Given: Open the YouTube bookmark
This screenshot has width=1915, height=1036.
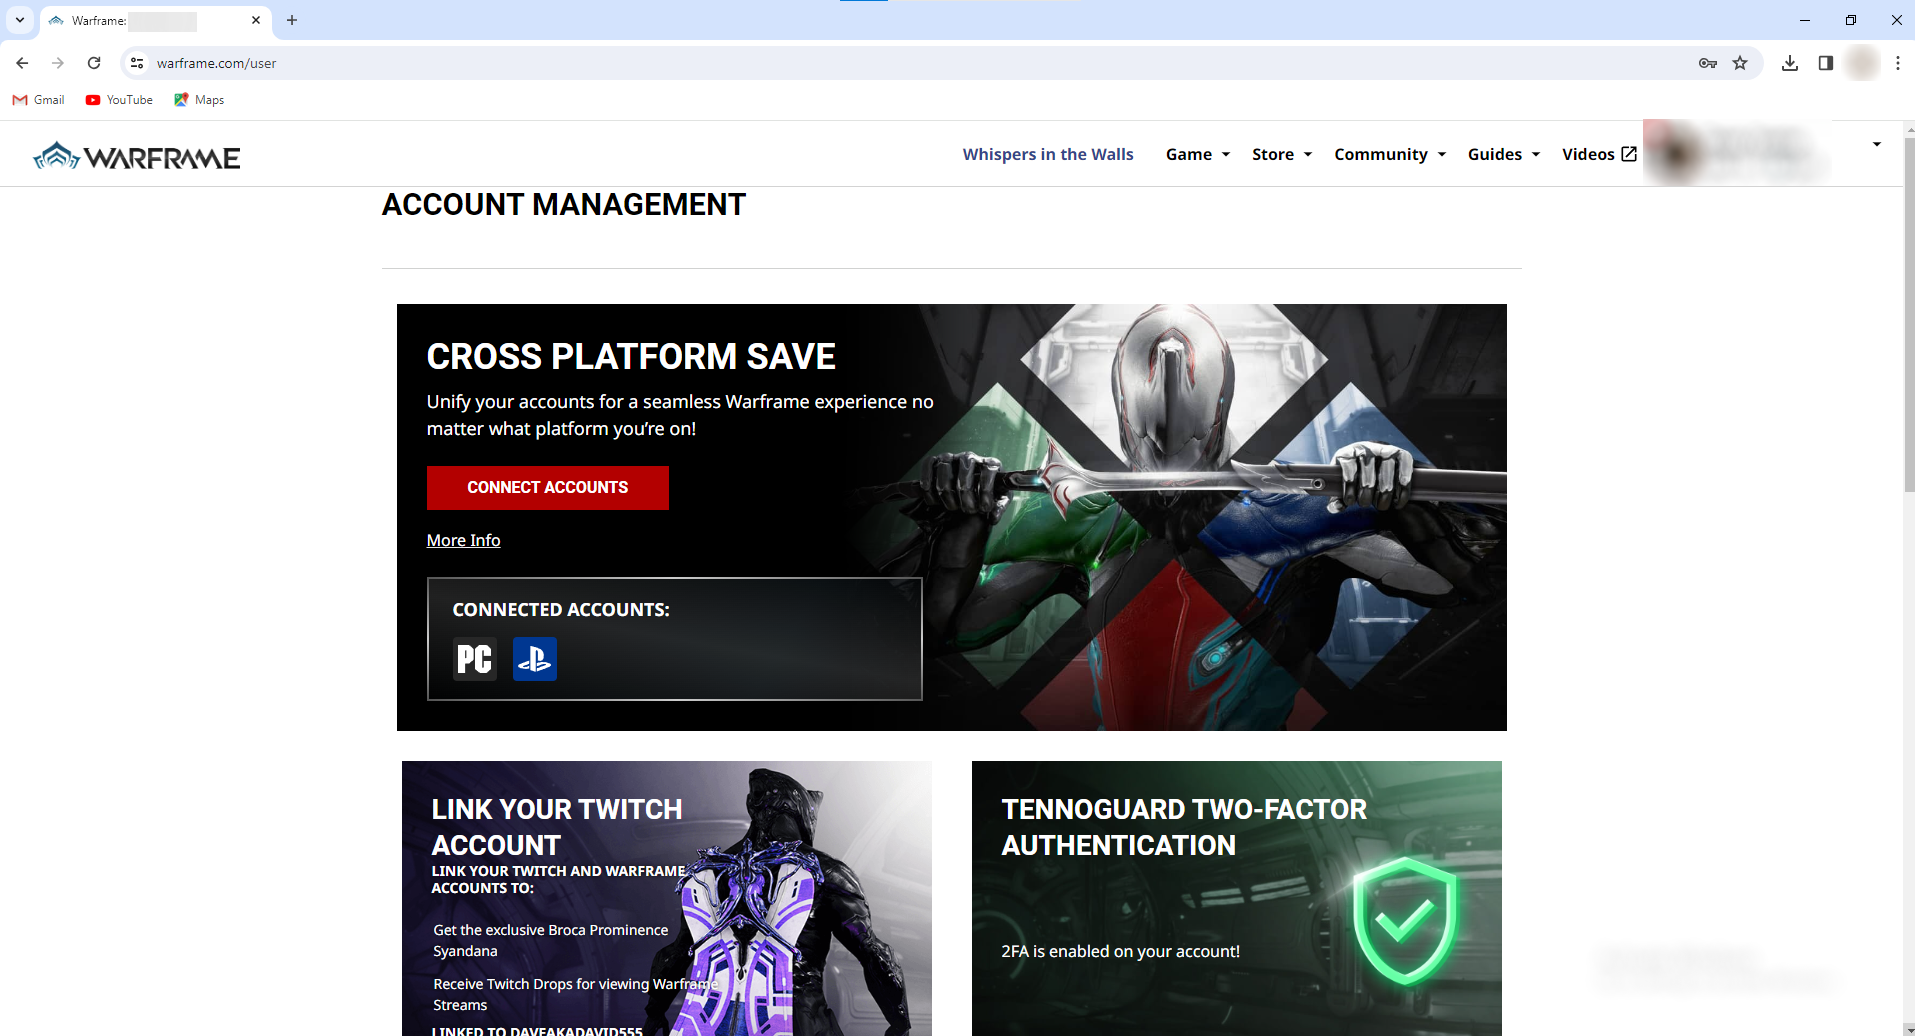Looking at the screenshot, I should pos(119,100).
